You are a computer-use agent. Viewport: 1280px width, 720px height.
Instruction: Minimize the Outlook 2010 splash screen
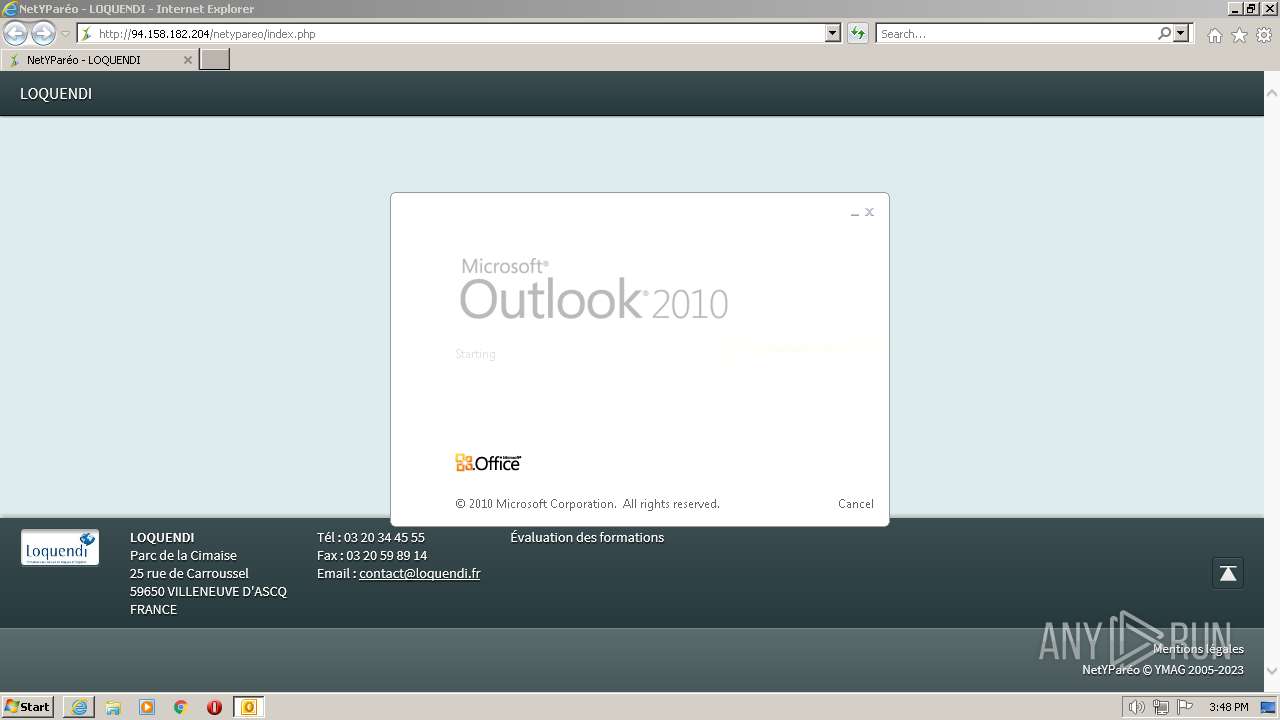point(855,213)
